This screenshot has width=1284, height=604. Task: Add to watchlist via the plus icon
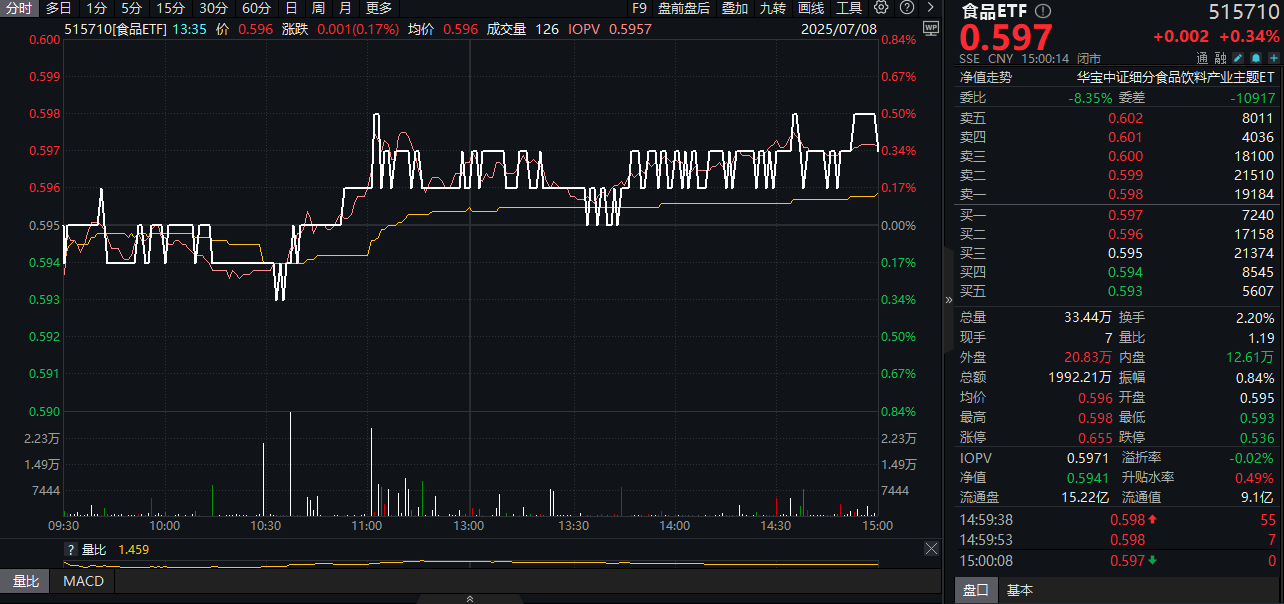click(1271, 57)
